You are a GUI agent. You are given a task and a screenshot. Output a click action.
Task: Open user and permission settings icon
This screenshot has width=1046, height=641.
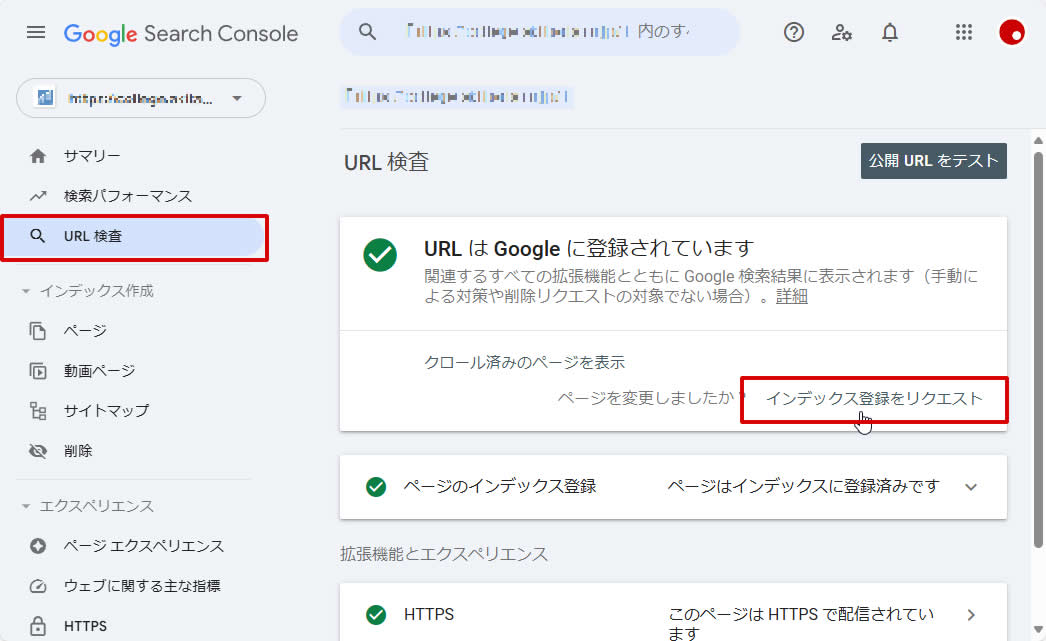click(842, 33)
